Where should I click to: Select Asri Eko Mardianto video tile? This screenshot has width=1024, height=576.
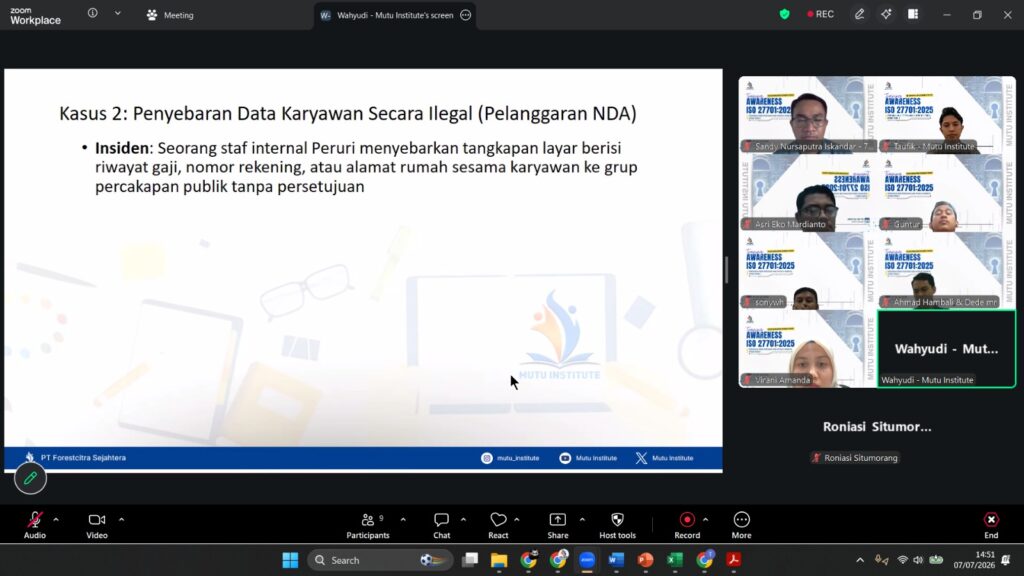pyautogui.click(x=807, y=193)
